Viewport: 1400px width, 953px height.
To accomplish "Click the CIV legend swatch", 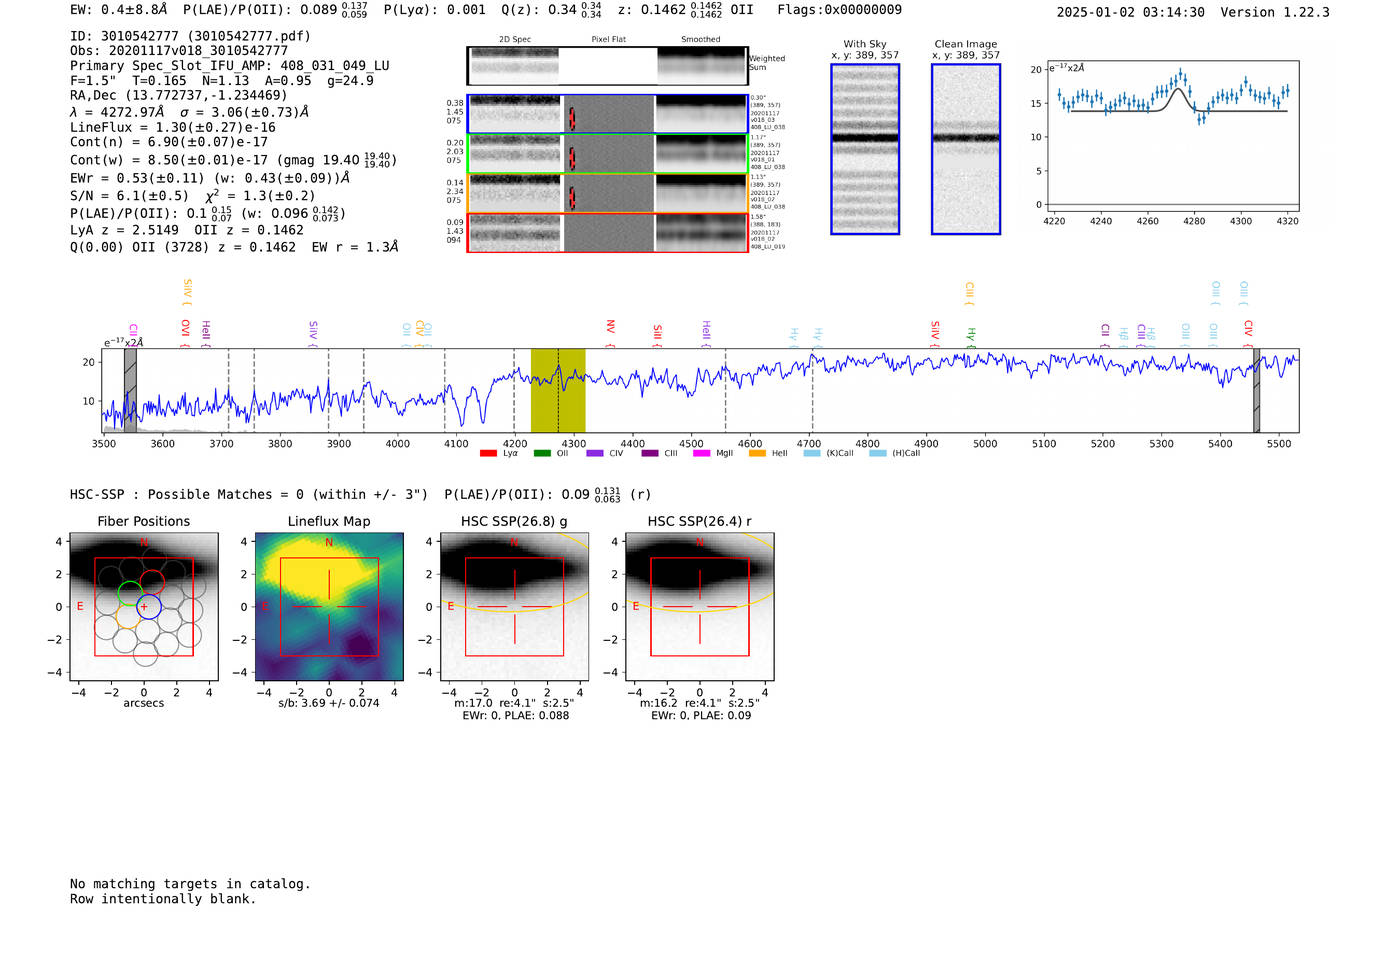I will [x=595, y=454].
